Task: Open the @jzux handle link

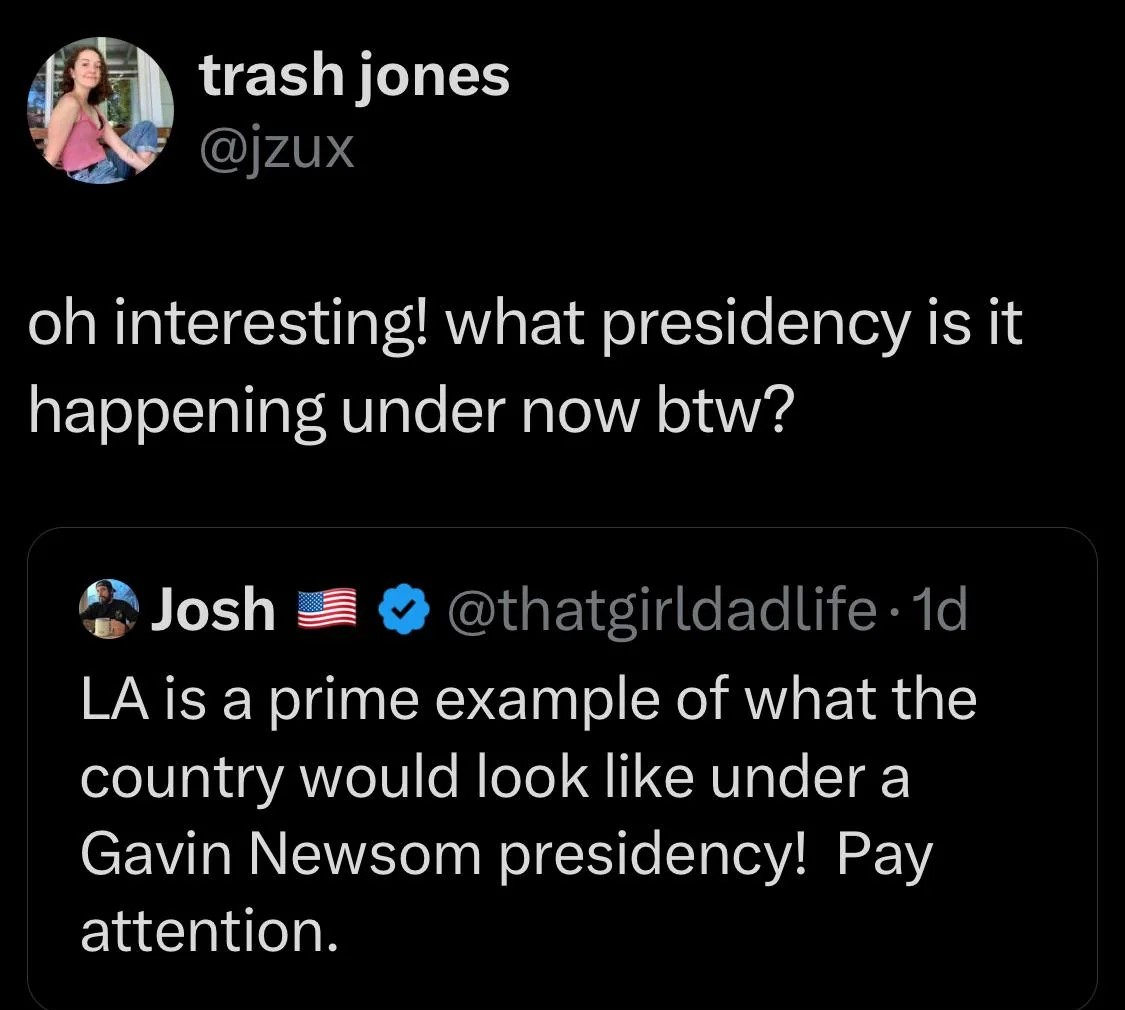Action: [277, 150]
